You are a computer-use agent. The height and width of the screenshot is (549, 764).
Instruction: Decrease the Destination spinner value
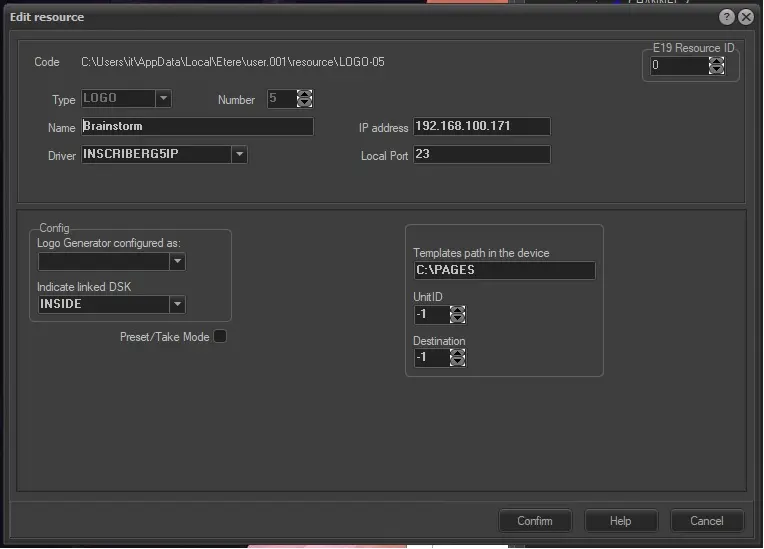tap(457, 363)
